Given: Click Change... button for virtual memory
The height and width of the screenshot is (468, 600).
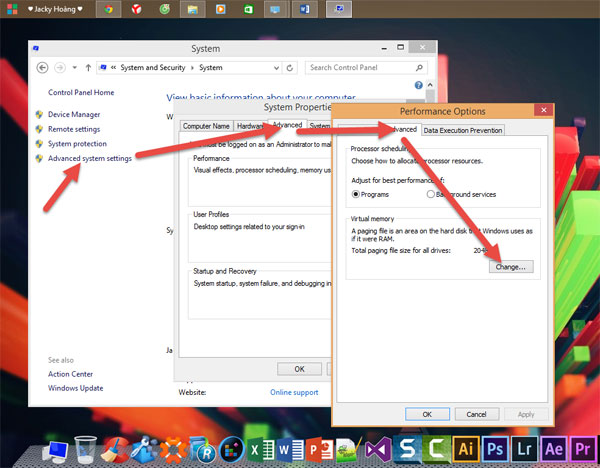Looking at the screenshot, I should tap(511, 267).
